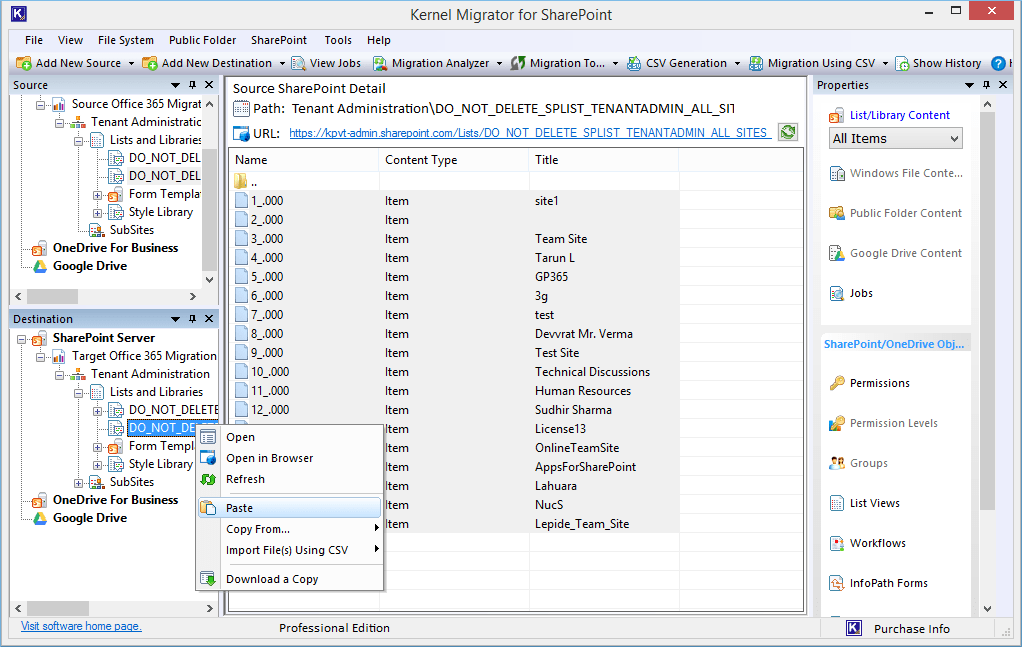Open the SharePoint menu
The image size is (1022, 647).
click(x=279, y=40)
